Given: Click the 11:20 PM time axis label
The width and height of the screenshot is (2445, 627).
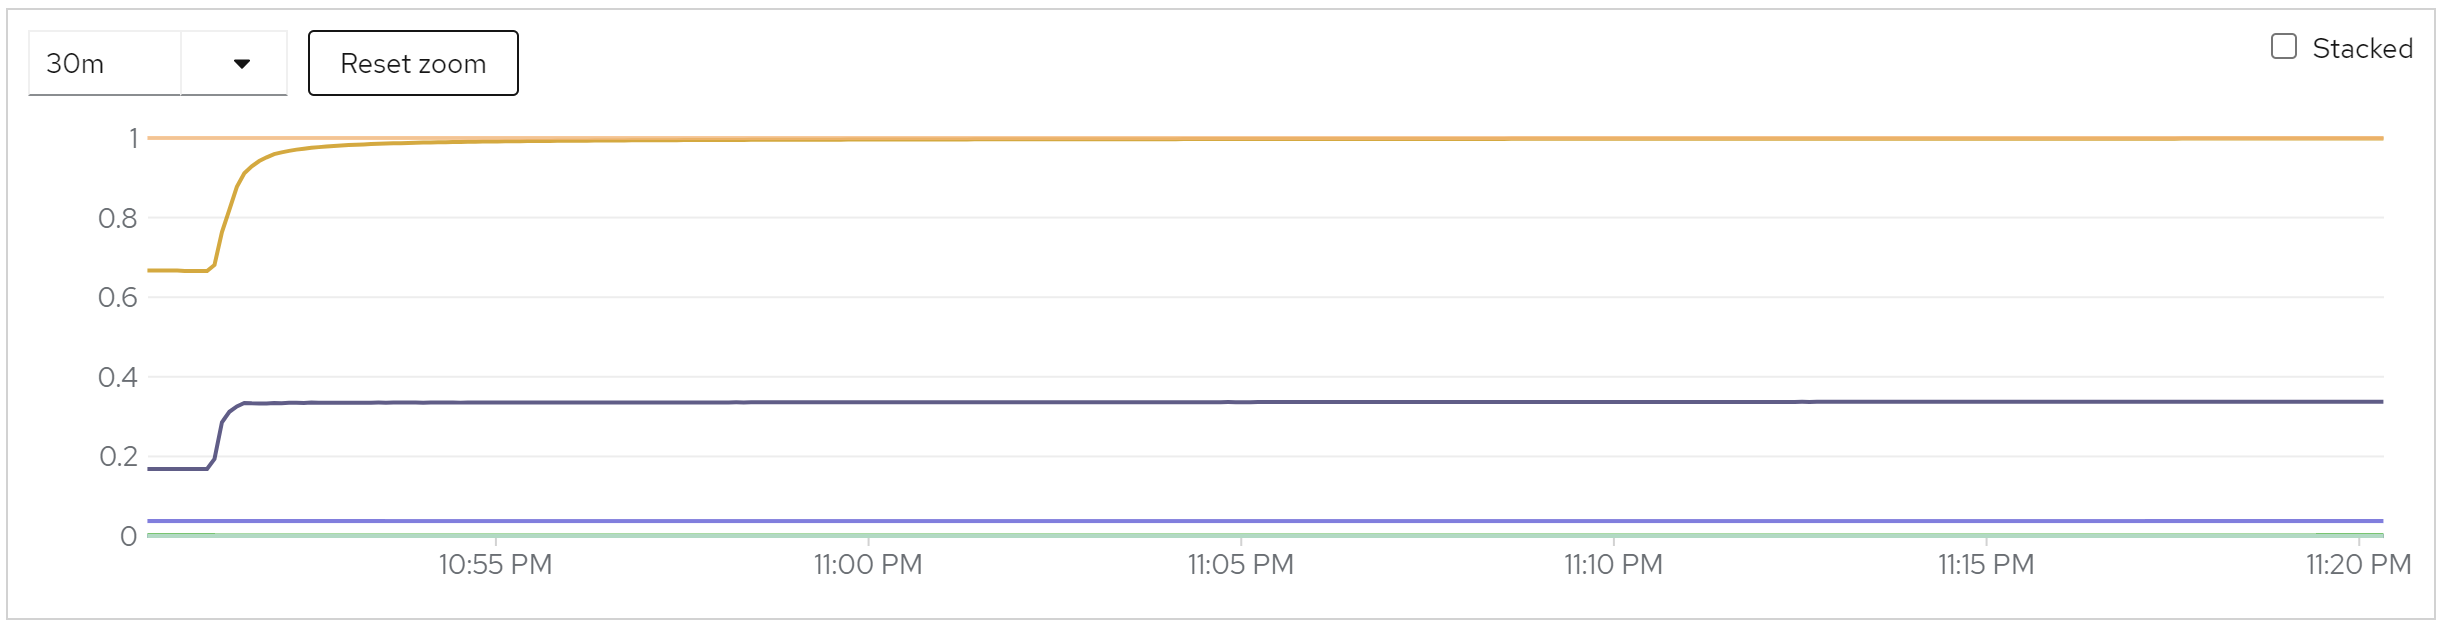Looking at the screenshot, I should [2358, 565].
